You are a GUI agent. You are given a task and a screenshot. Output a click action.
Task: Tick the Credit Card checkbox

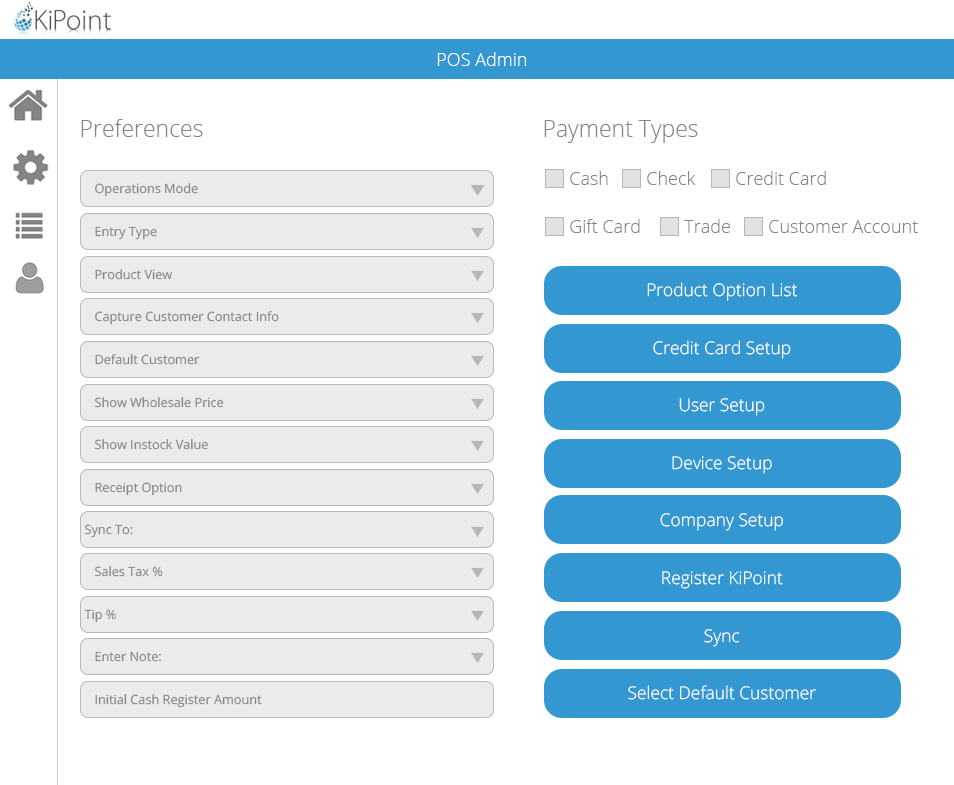pos(720,178)
